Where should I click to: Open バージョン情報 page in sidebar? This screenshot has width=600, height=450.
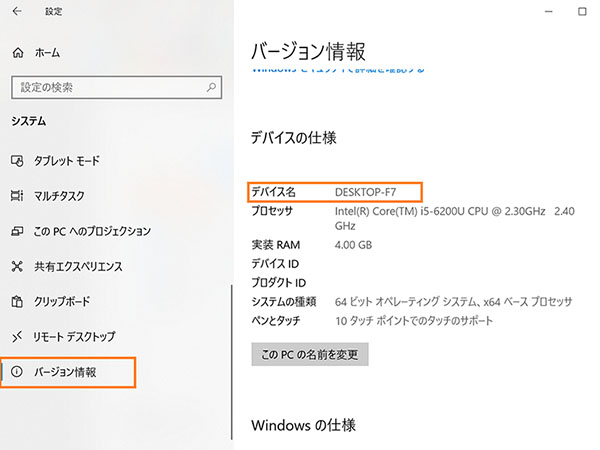pyautogui.click(x=68, y=372)
